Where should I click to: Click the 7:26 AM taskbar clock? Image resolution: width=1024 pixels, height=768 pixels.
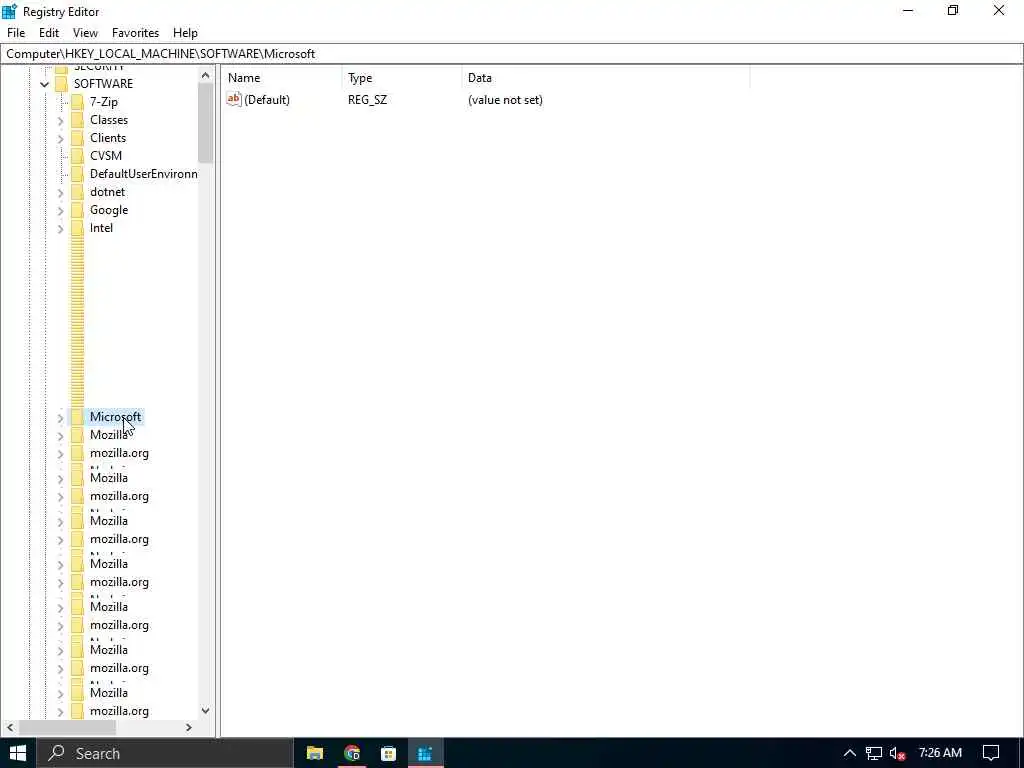tap(940, 753)
